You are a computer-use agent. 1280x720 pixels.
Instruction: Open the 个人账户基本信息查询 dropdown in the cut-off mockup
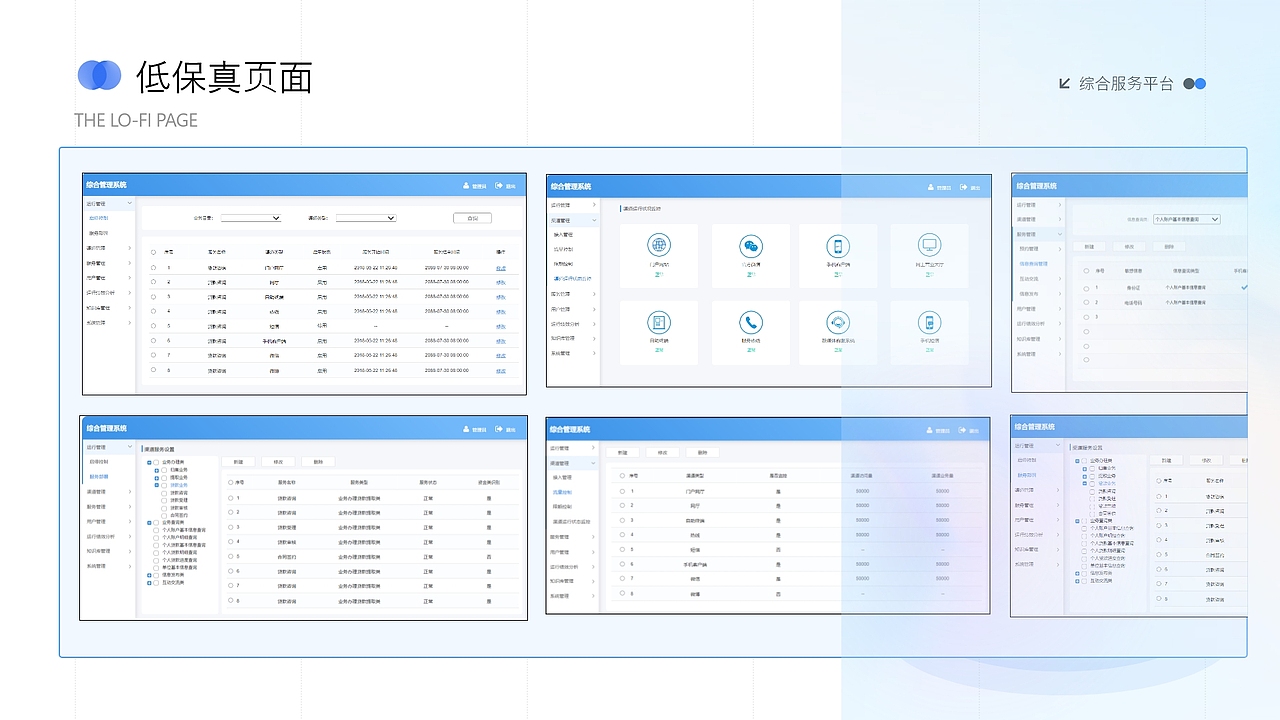(x=1187, y=218)
